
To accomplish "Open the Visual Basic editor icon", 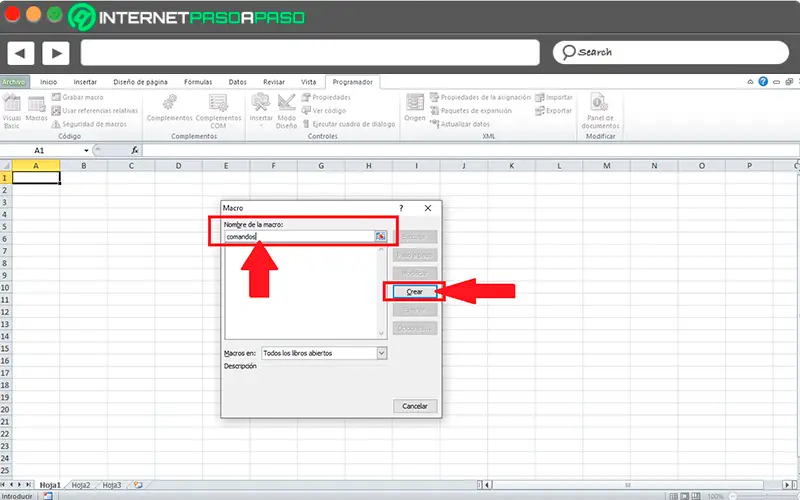I will point(12,111).
